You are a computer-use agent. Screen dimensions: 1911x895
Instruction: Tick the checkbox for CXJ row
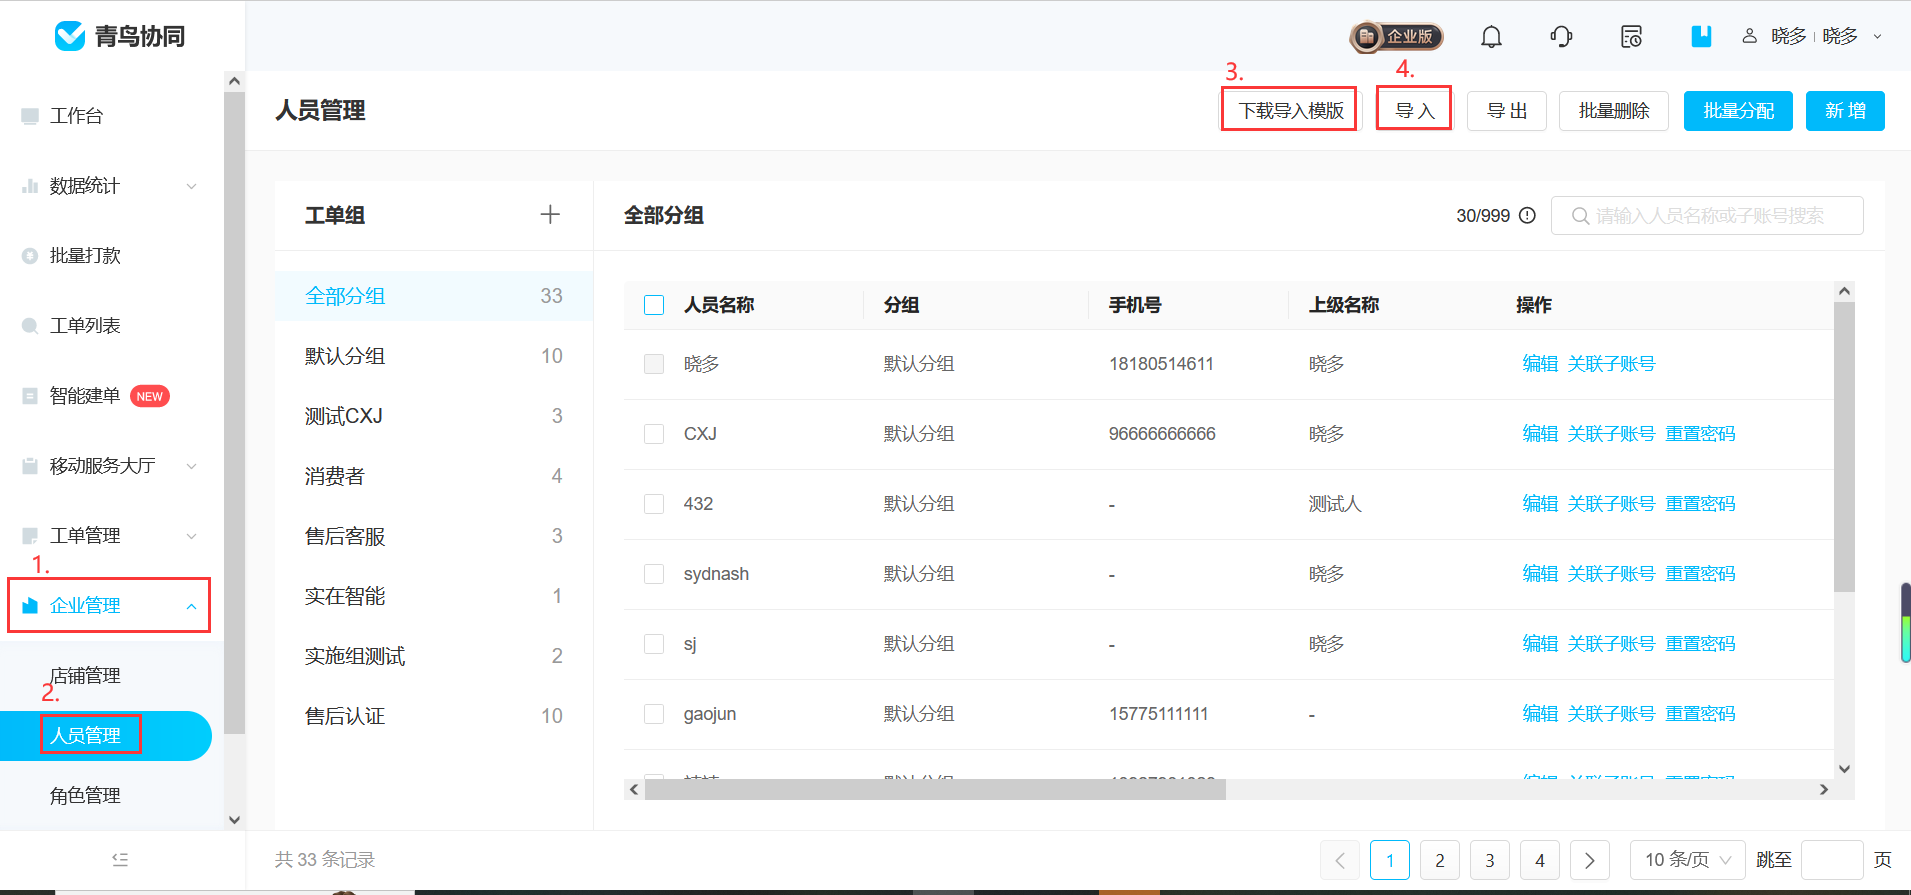654,434
